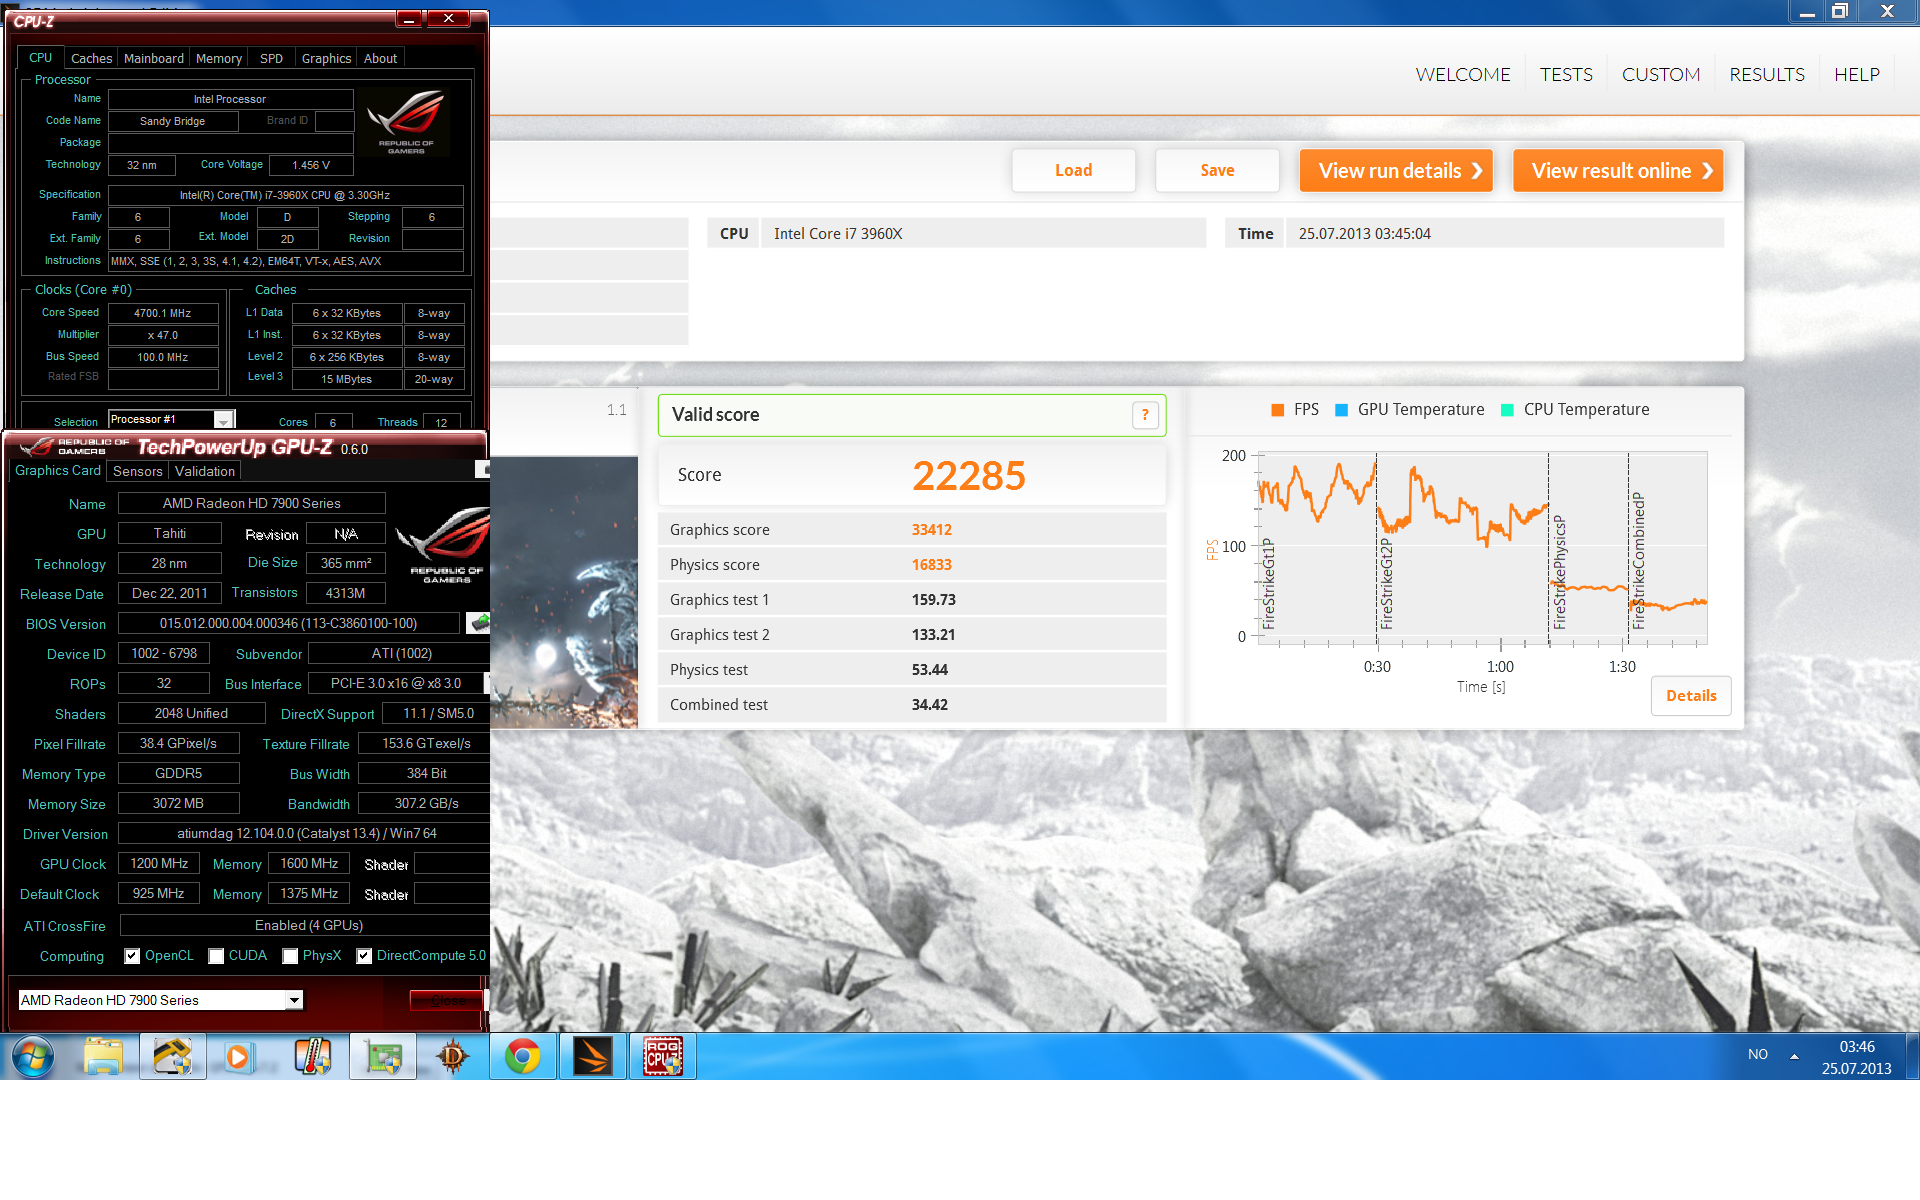The height and width of the screenshot is (1200, 1920).
Task: Click the CPU Temperature teal legend swatch
Action: click(x=1508, y=410)
